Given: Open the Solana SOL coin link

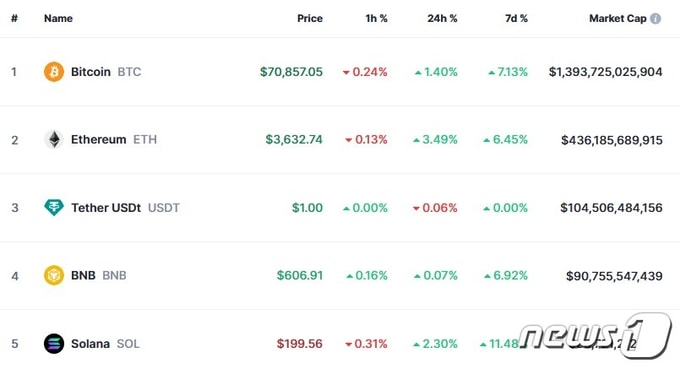Looking at the screenshot, I should click(x=105, y=344).
